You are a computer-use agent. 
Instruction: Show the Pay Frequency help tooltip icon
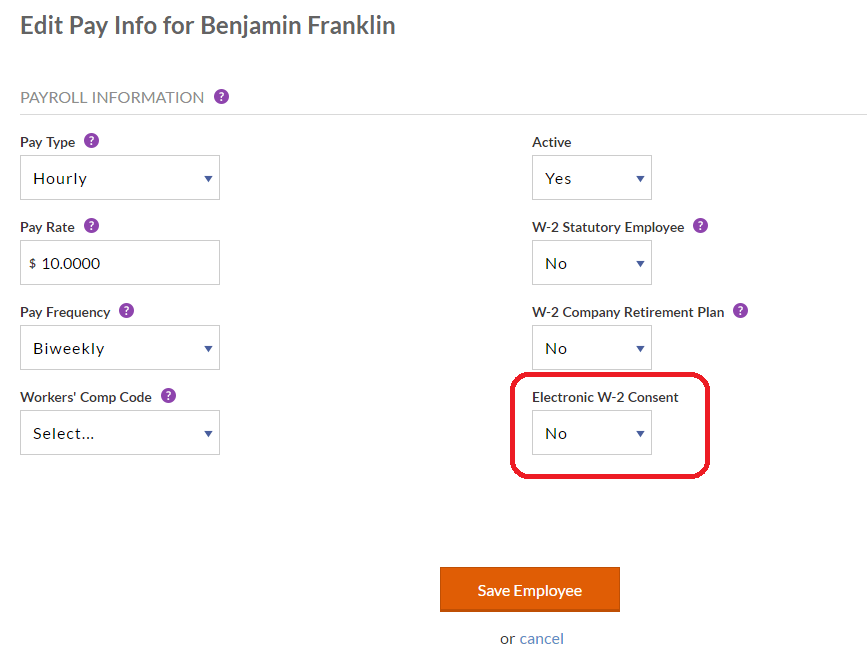127,311
